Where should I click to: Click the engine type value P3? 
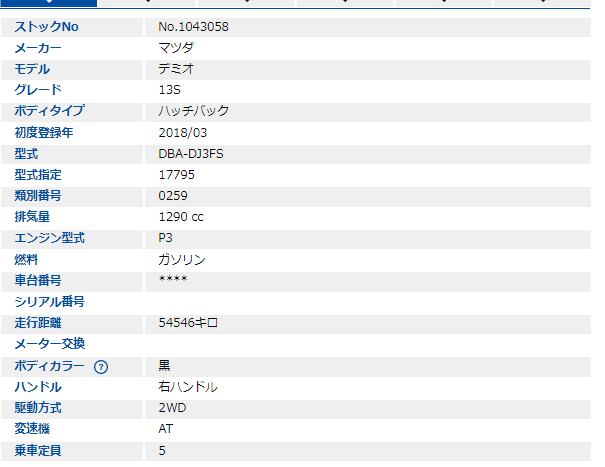point(165,238)
